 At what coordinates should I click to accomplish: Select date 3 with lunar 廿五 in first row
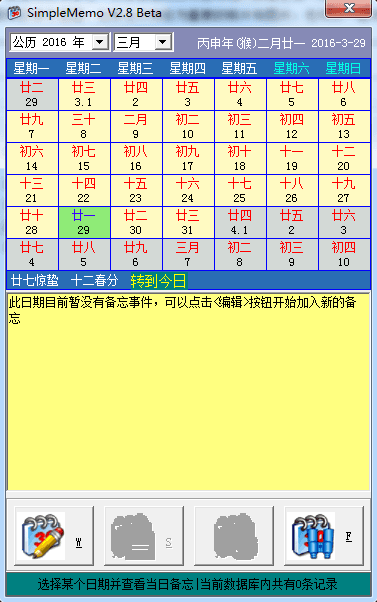[188, 94]
